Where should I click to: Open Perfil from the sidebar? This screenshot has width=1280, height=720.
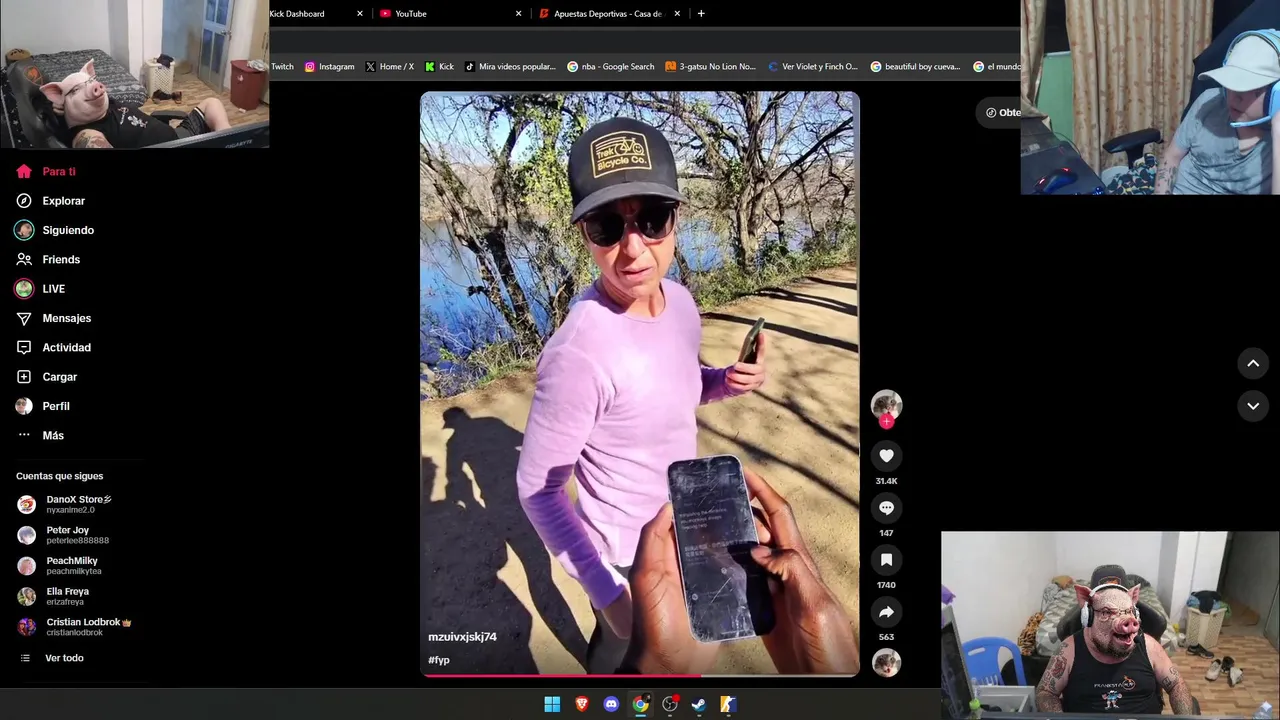(x=43, y=406)
